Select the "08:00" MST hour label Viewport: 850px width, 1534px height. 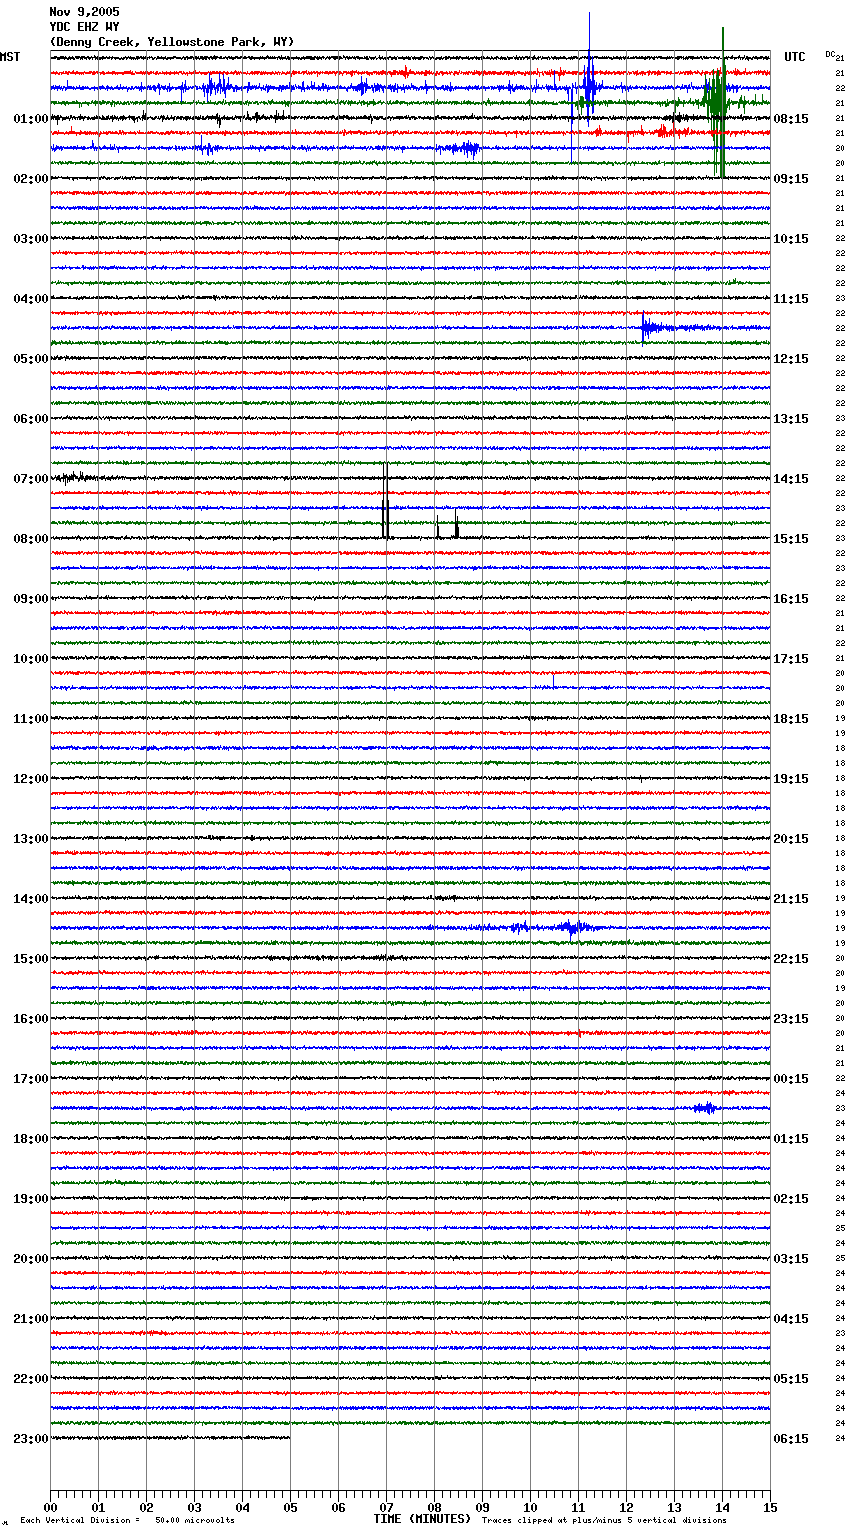[x=31, y=539]
